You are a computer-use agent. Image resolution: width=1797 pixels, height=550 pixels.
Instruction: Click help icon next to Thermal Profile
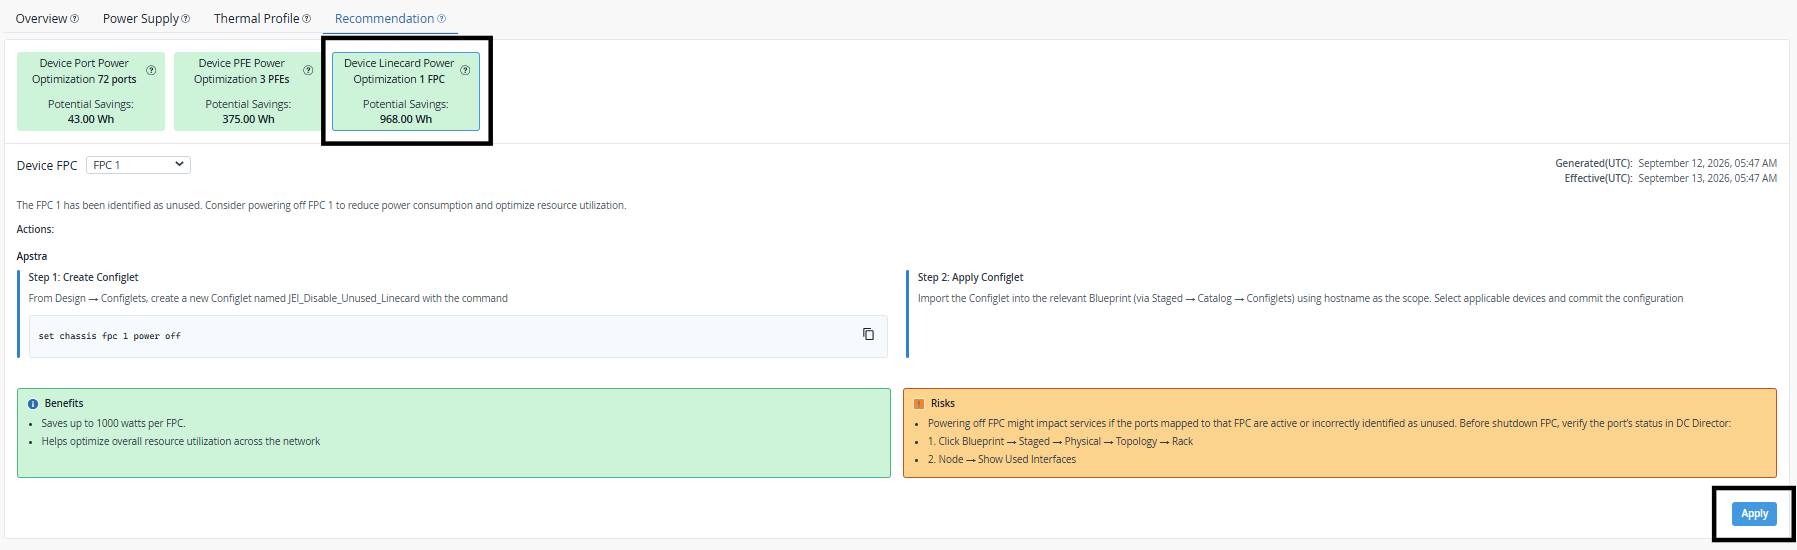point(306,19)
